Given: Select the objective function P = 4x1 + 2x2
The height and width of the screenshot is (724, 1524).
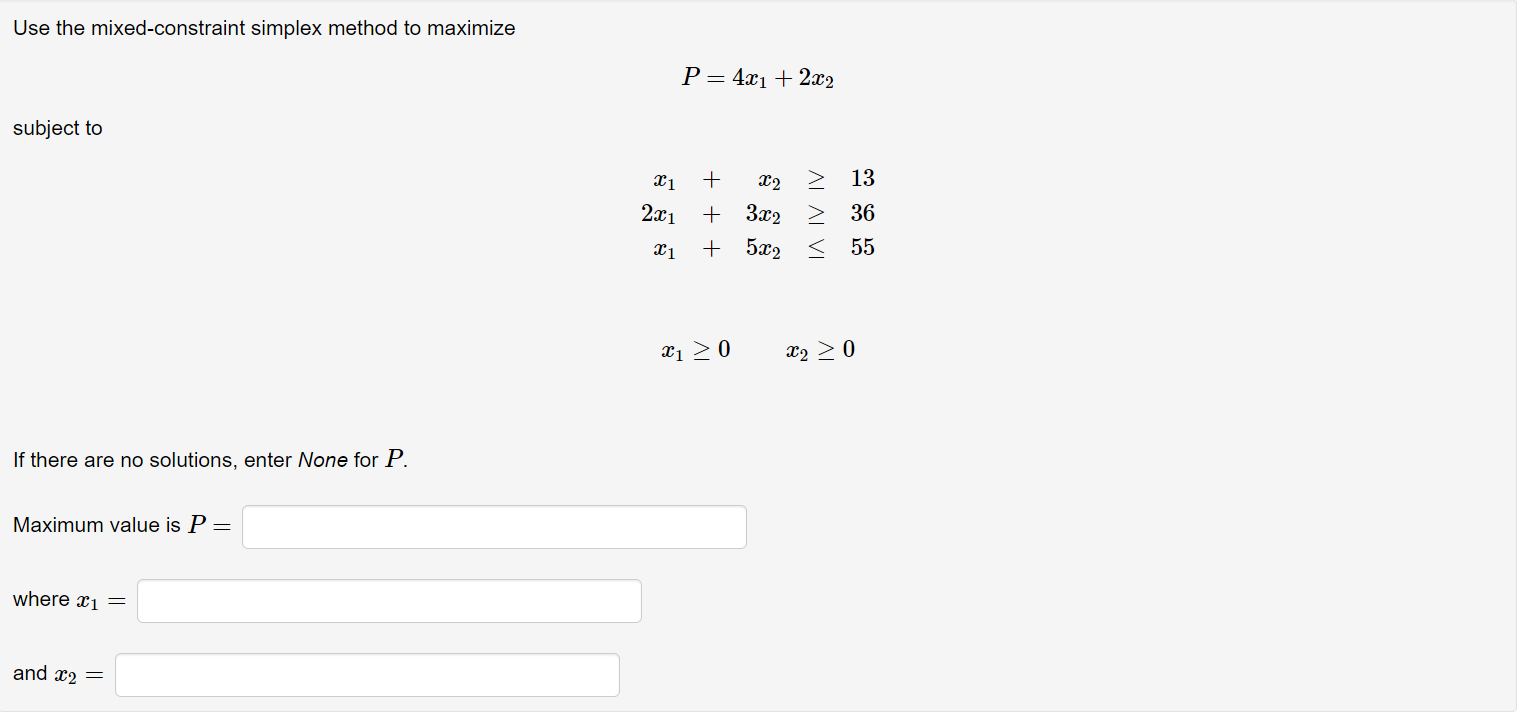Looking at the screenshot, I should click(759, 77).
